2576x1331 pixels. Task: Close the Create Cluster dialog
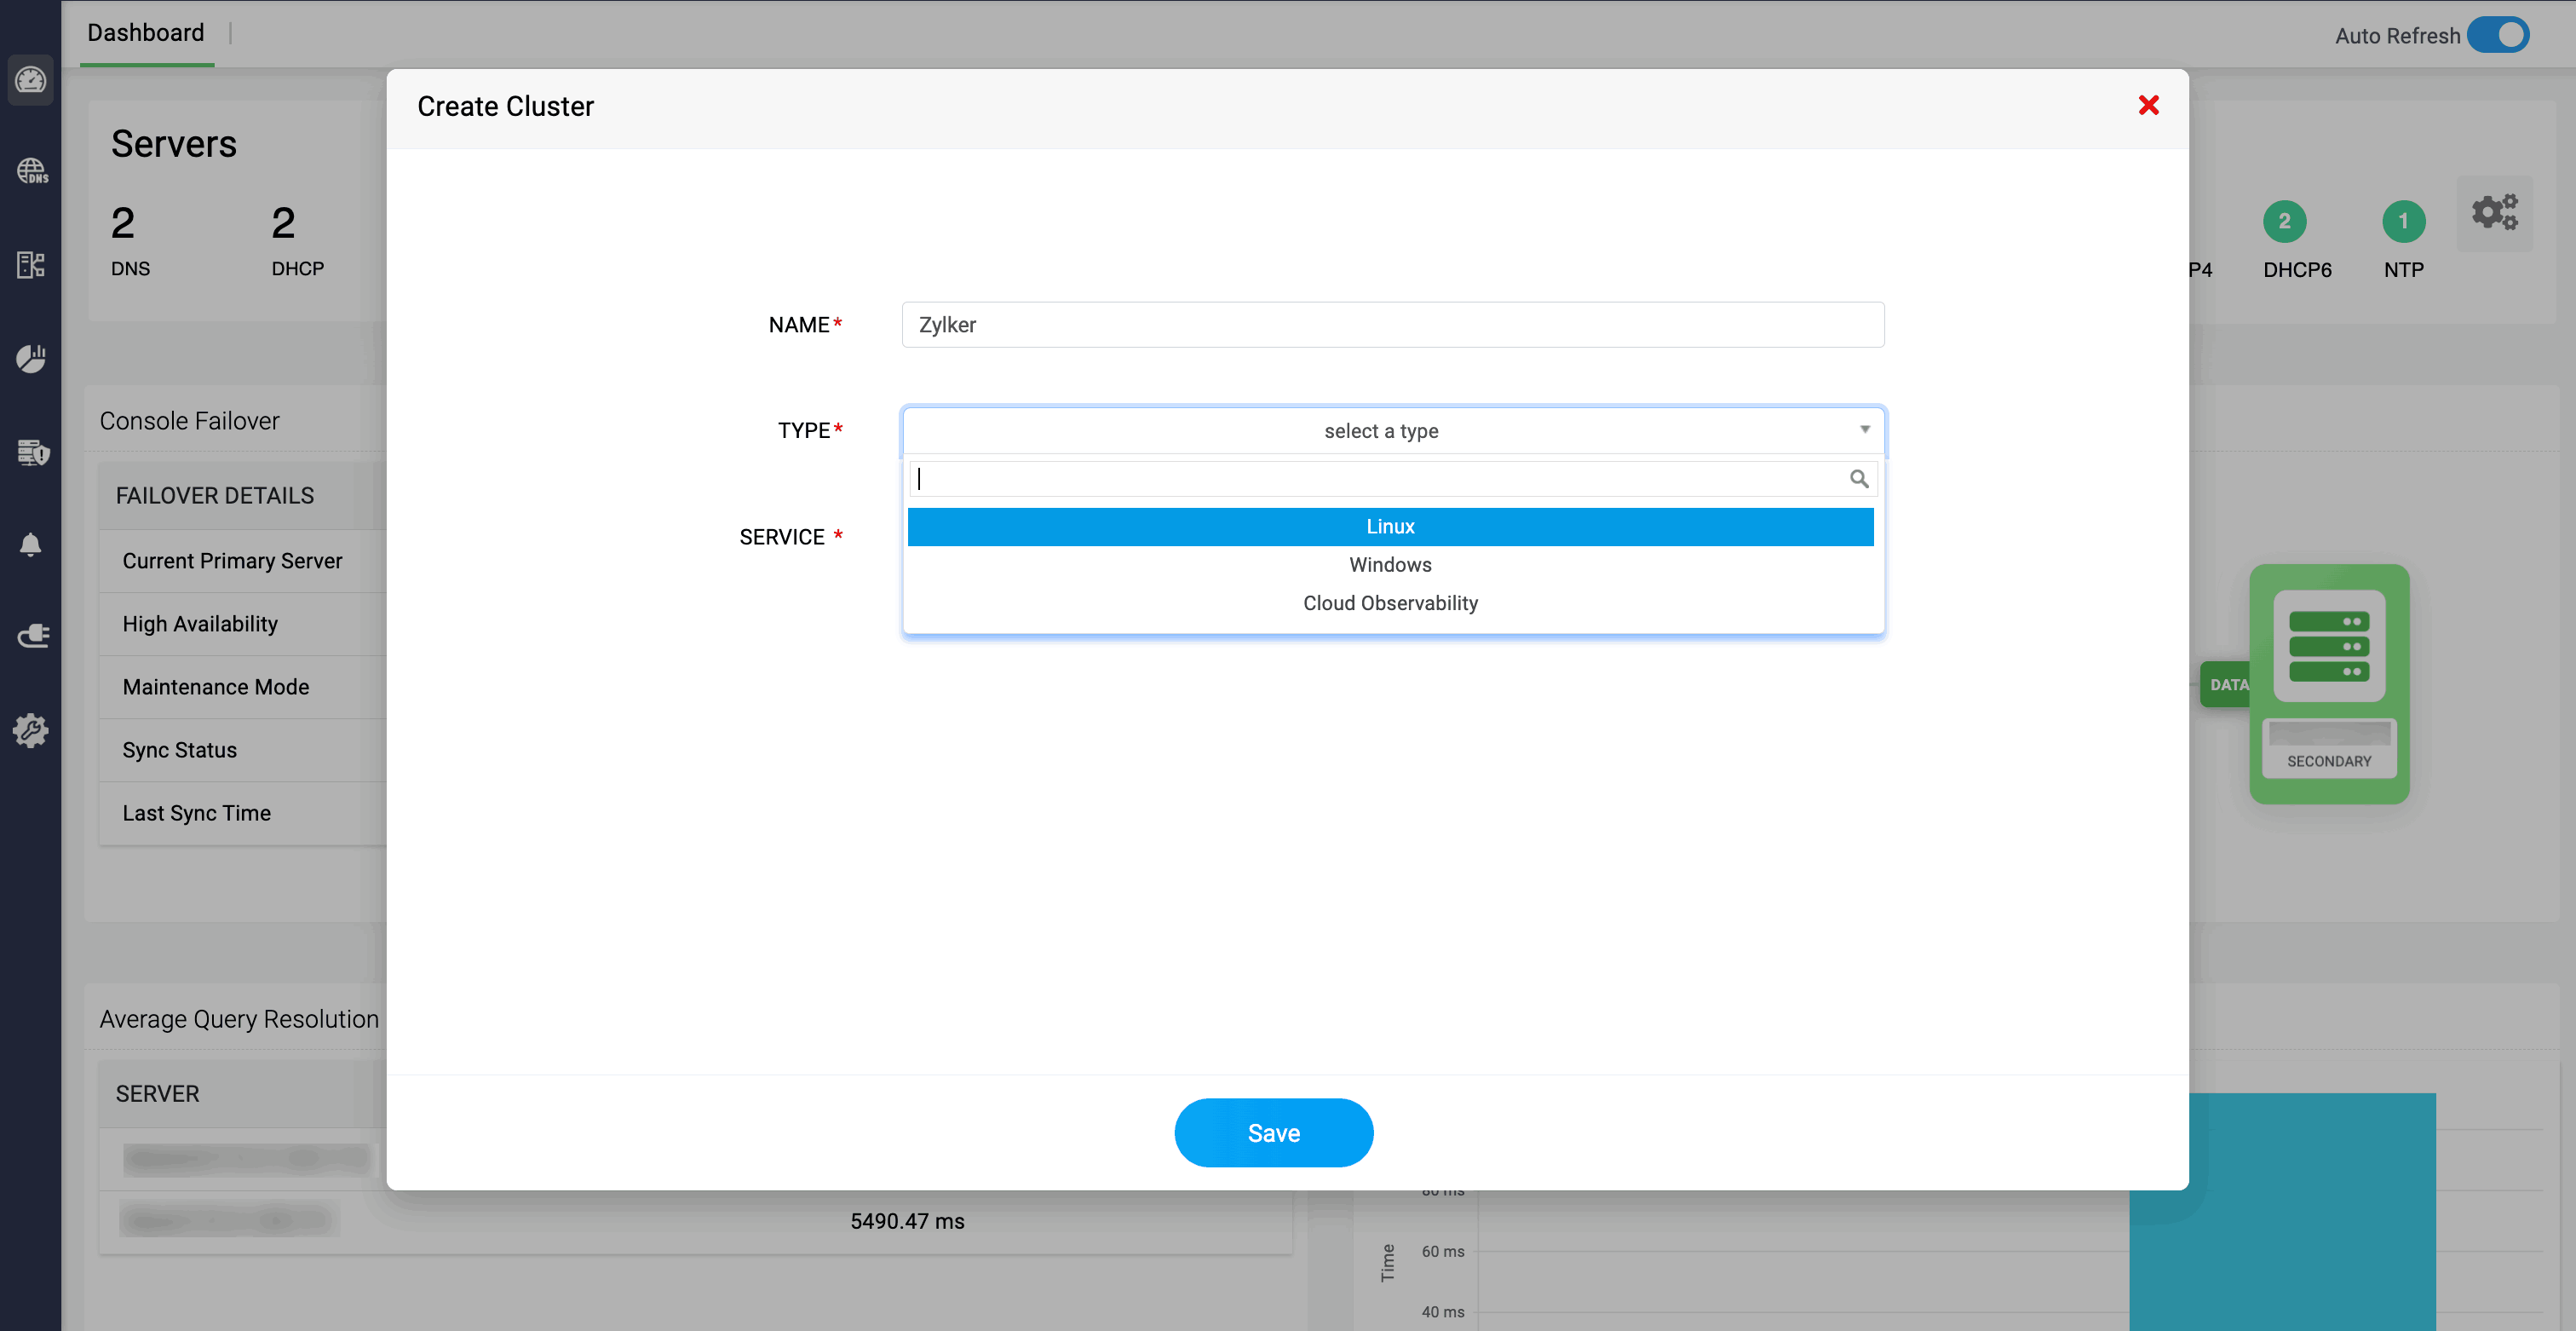coord(2148,105)
